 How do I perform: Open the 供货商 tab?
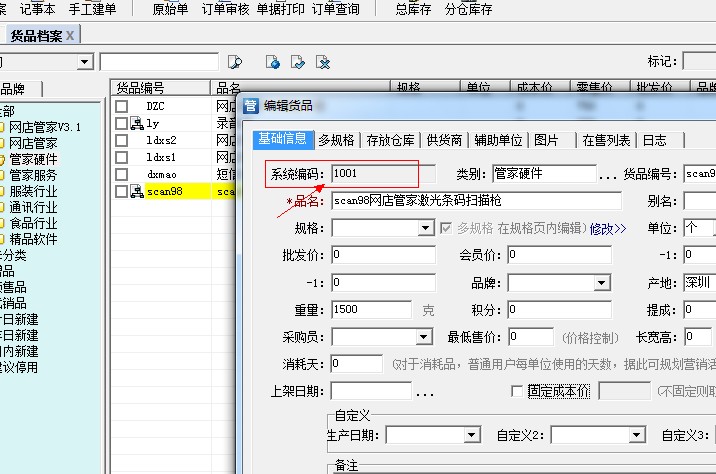click(x=444, y=139)
